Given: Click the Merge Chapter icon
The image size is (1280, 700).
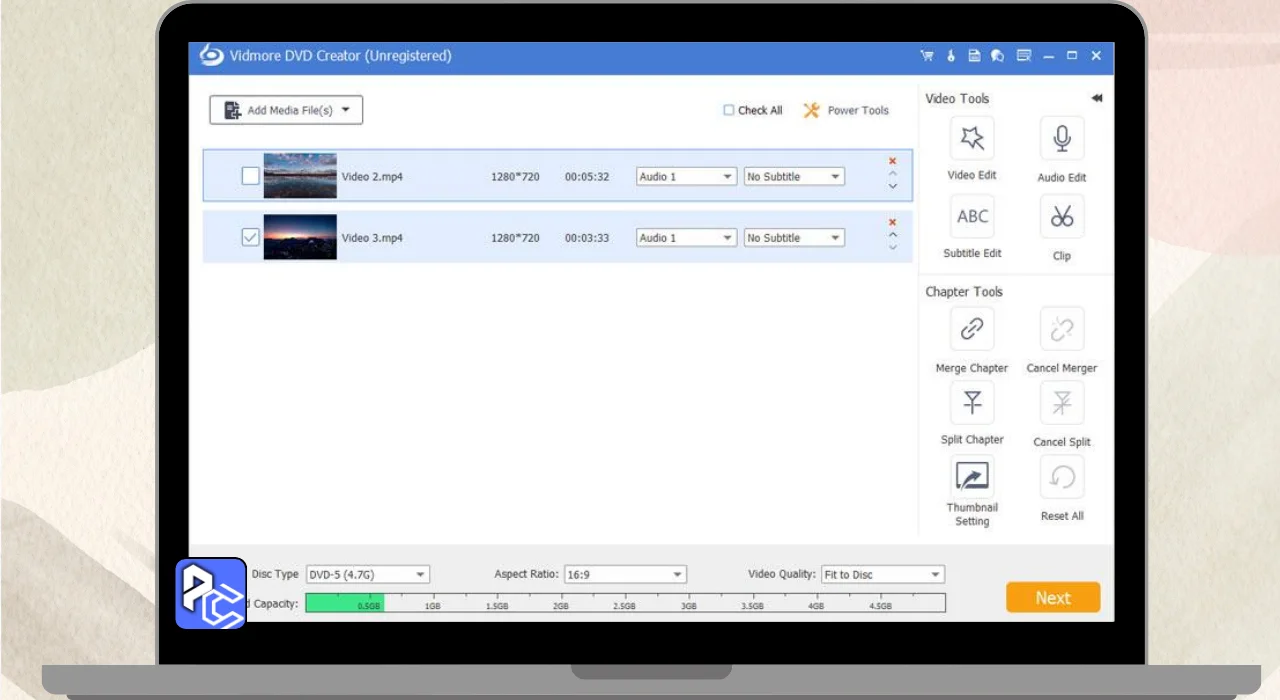Looking at the screenshot, I should click(971, 329).
